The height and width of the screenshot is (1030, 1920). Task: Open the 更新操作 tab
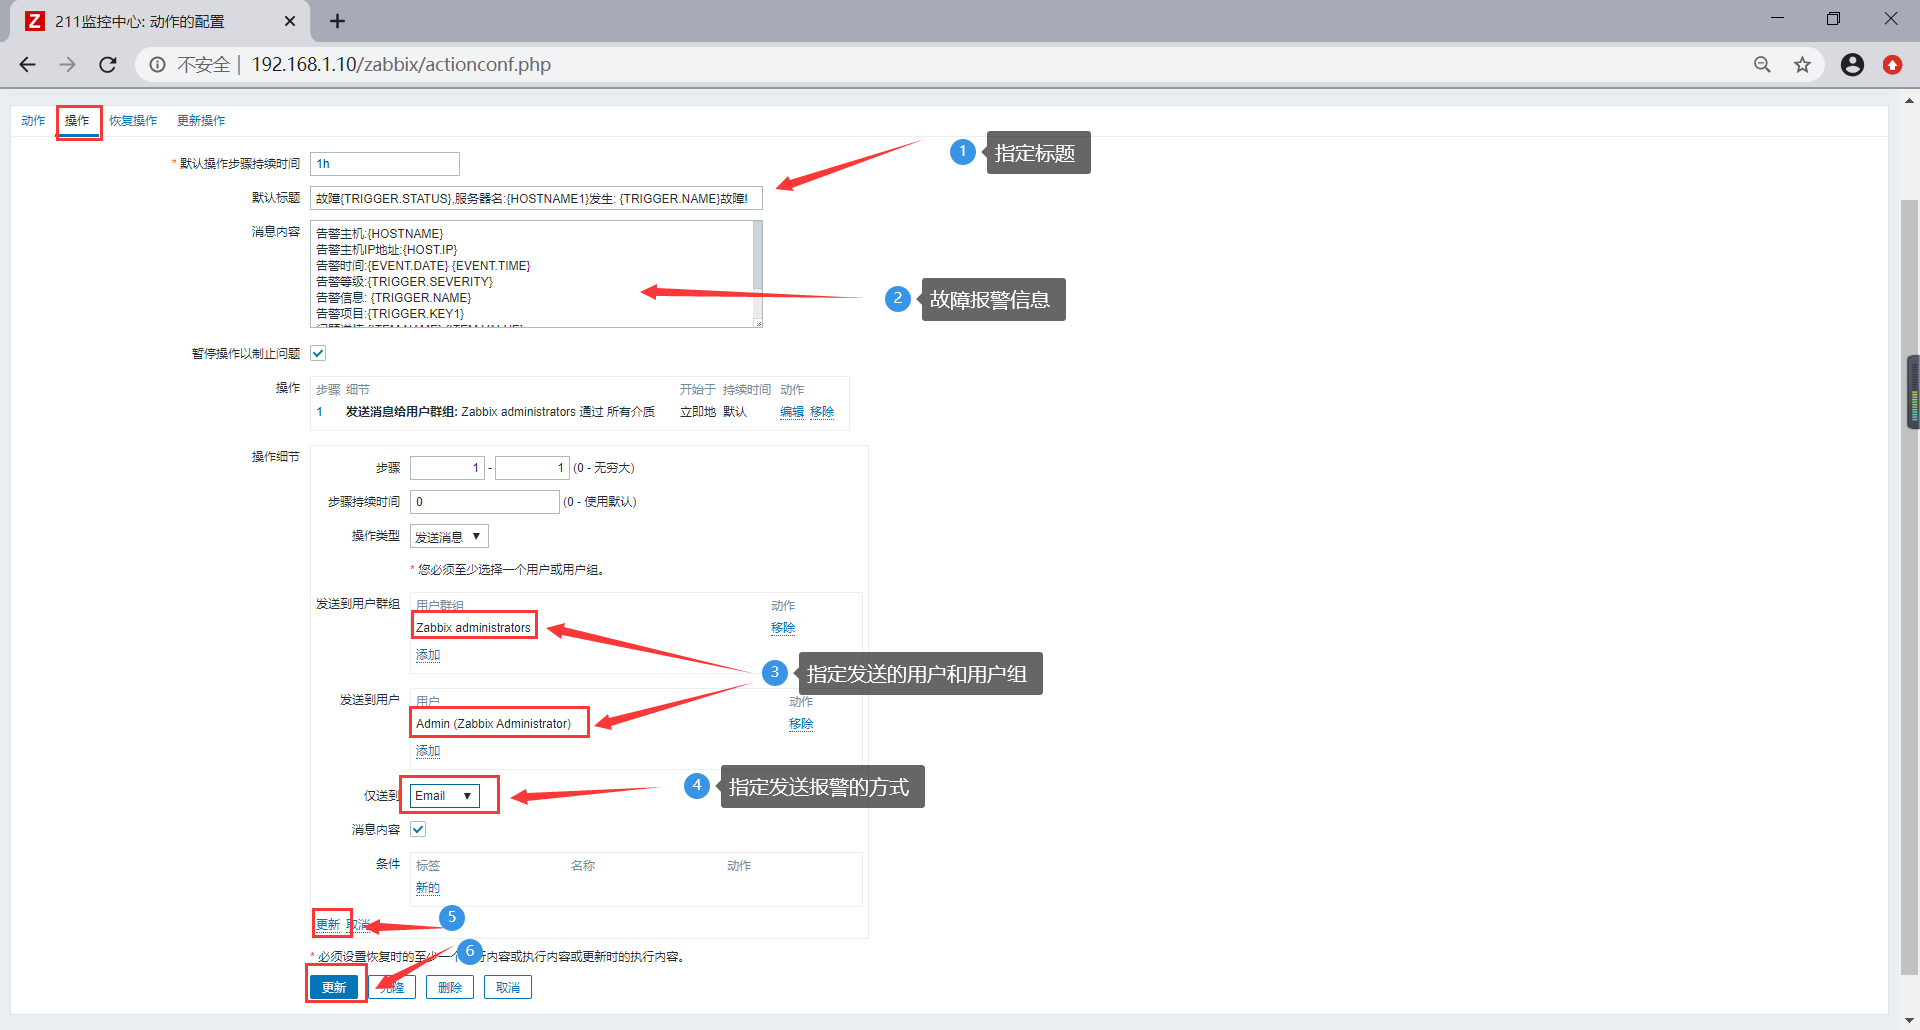tap(201, 121)
